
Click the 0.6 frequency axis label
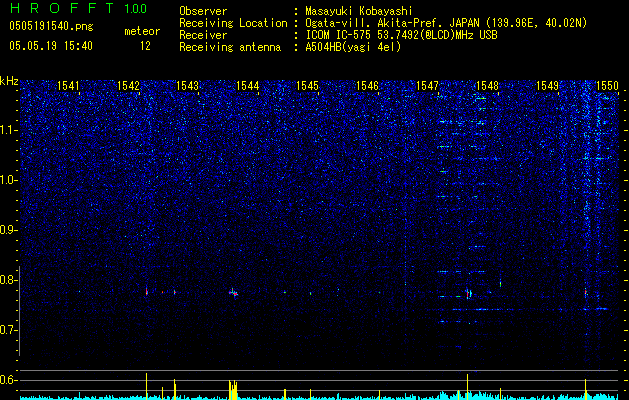click(x=9, y=380)
